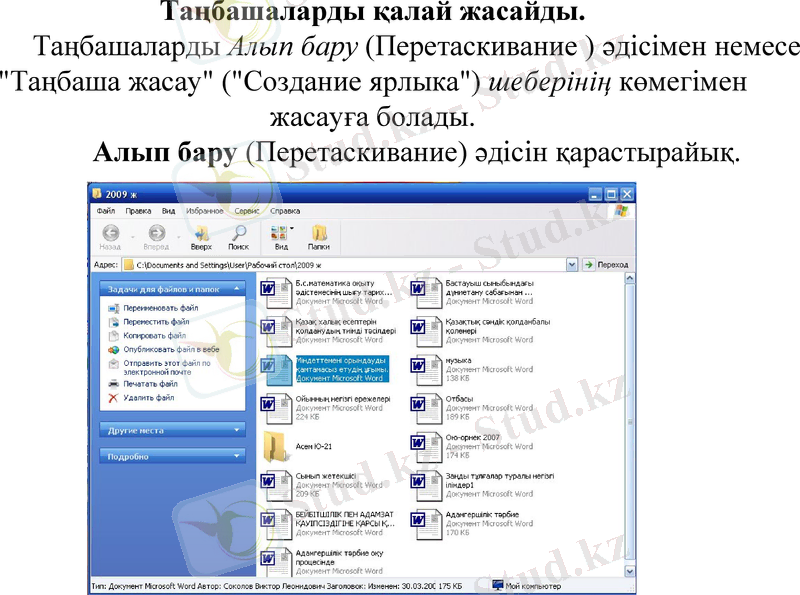Viewport: 800px width, 595px height.
Task: Select the Переименовать файл icon
Action: click(113, 310)
